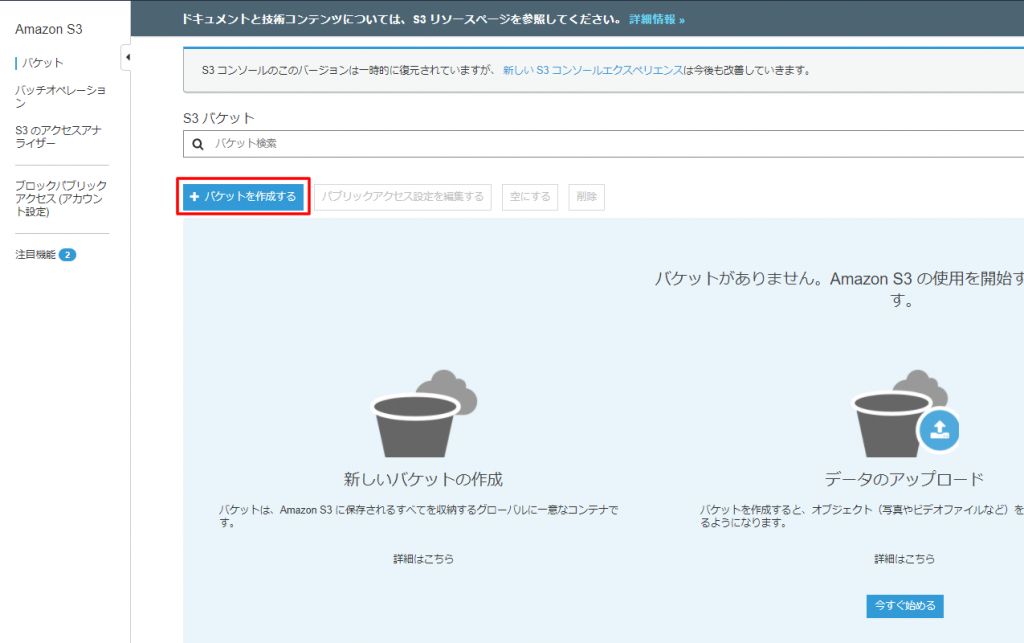Screen dimensions: 1024x643
Task: Click パブリックアクセス設定を編集する button
Action: coord(402,196)
